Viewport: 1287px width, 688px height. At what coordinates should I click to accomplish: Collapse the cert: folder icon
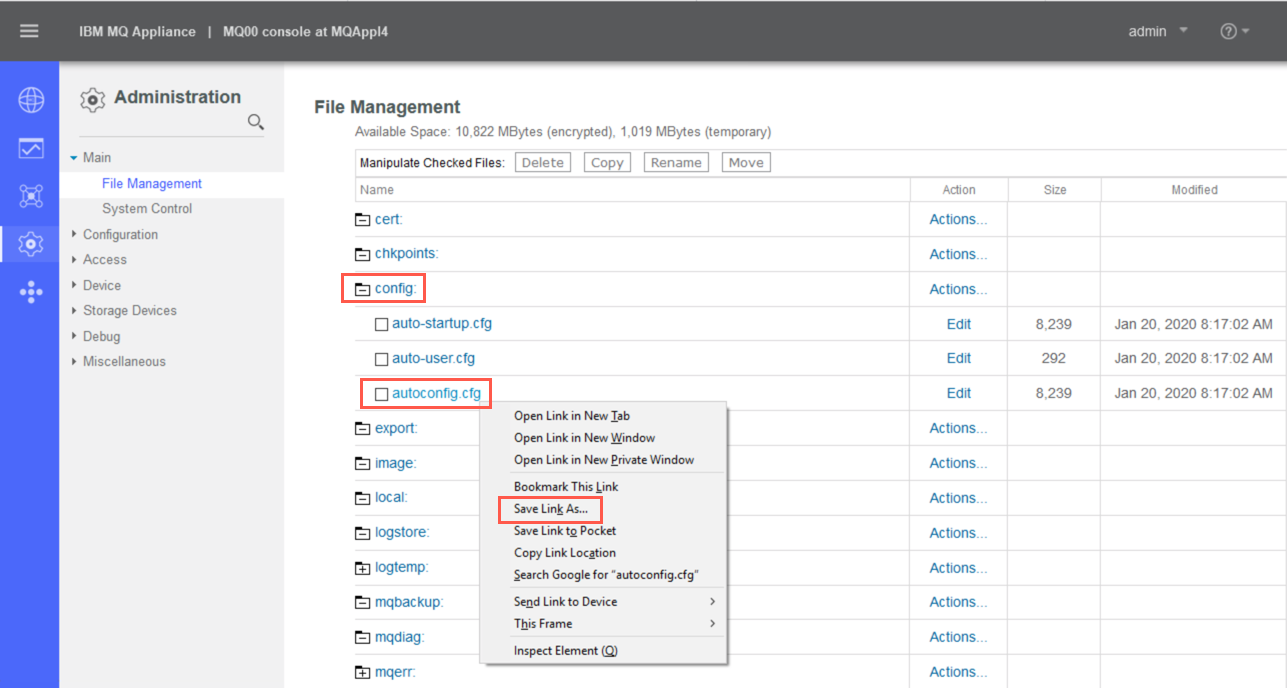[x=362, y=220]
